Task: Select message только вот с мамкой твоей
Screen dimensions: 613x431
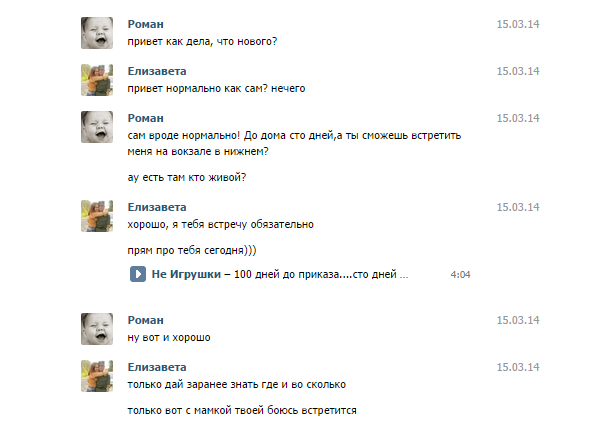Action: (x=242, y=410)
